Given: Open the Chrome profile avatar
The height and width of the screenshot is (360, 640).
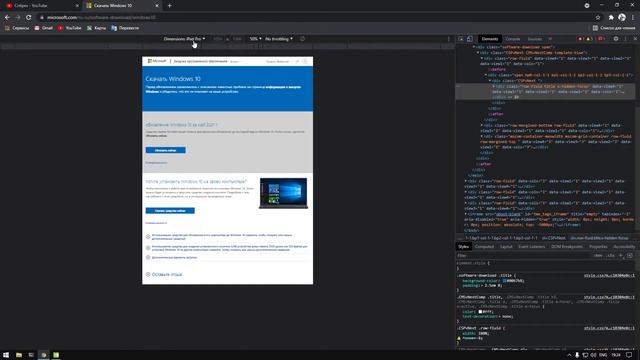Looking at the screenshot, I should point(622,18).
